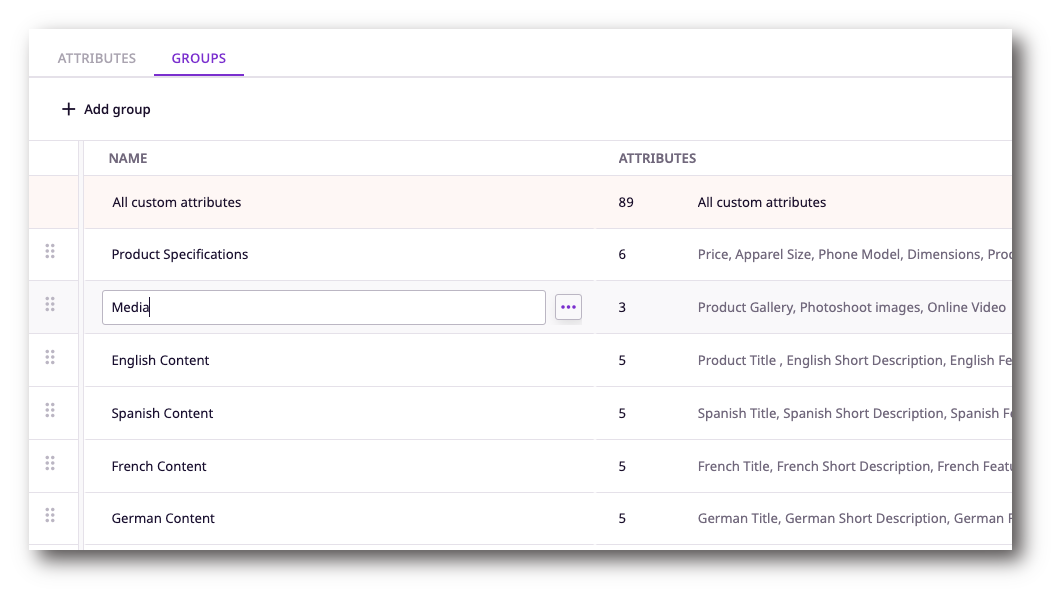This screenshot has width=1061, height=599.
Task: Select the drag handle for English Content
Action: 50,359
